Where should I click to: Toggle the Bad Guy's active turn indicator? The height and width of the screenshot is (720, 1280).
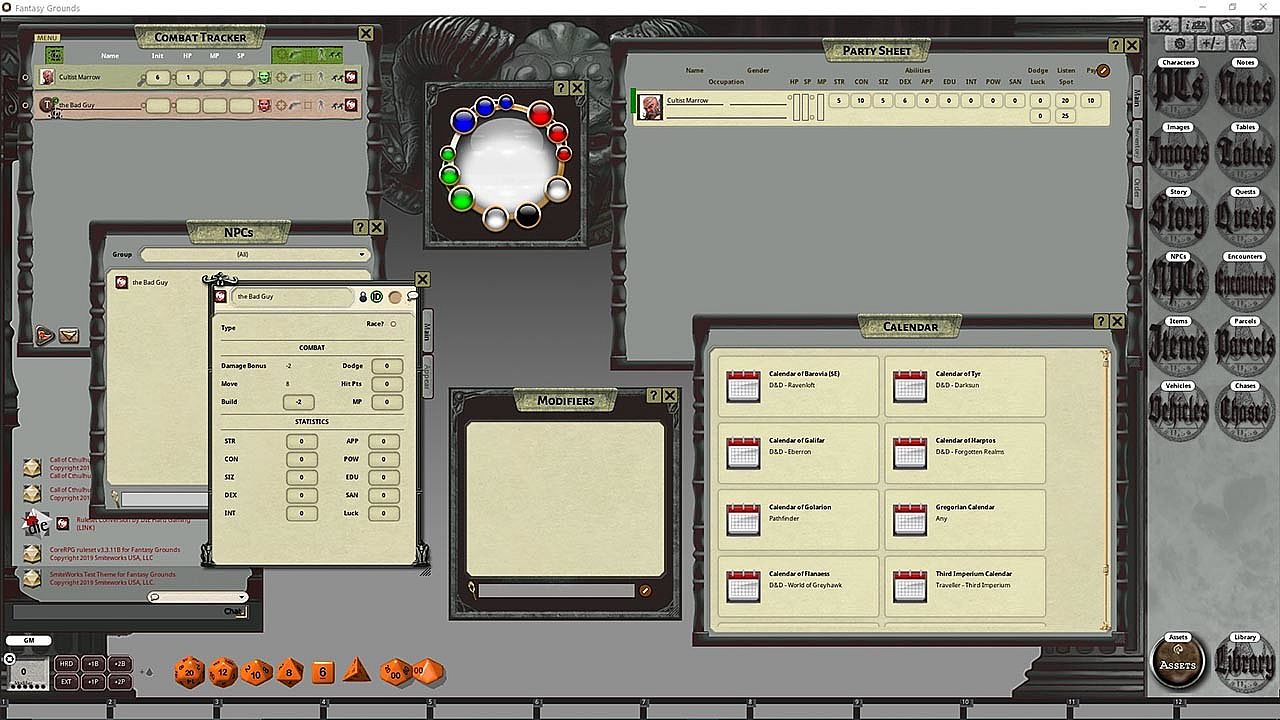click(x=26, y=104)
